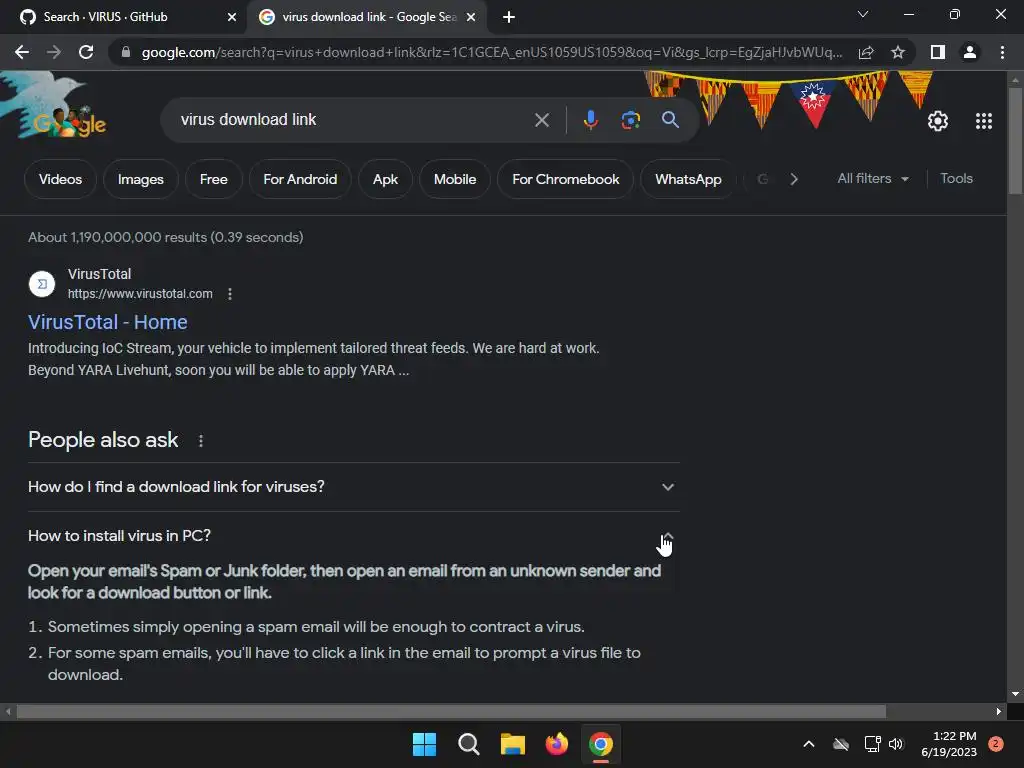Show hidden system tray icons
This screenshot has height=768, width=1024.
click(x=808, y=744)
